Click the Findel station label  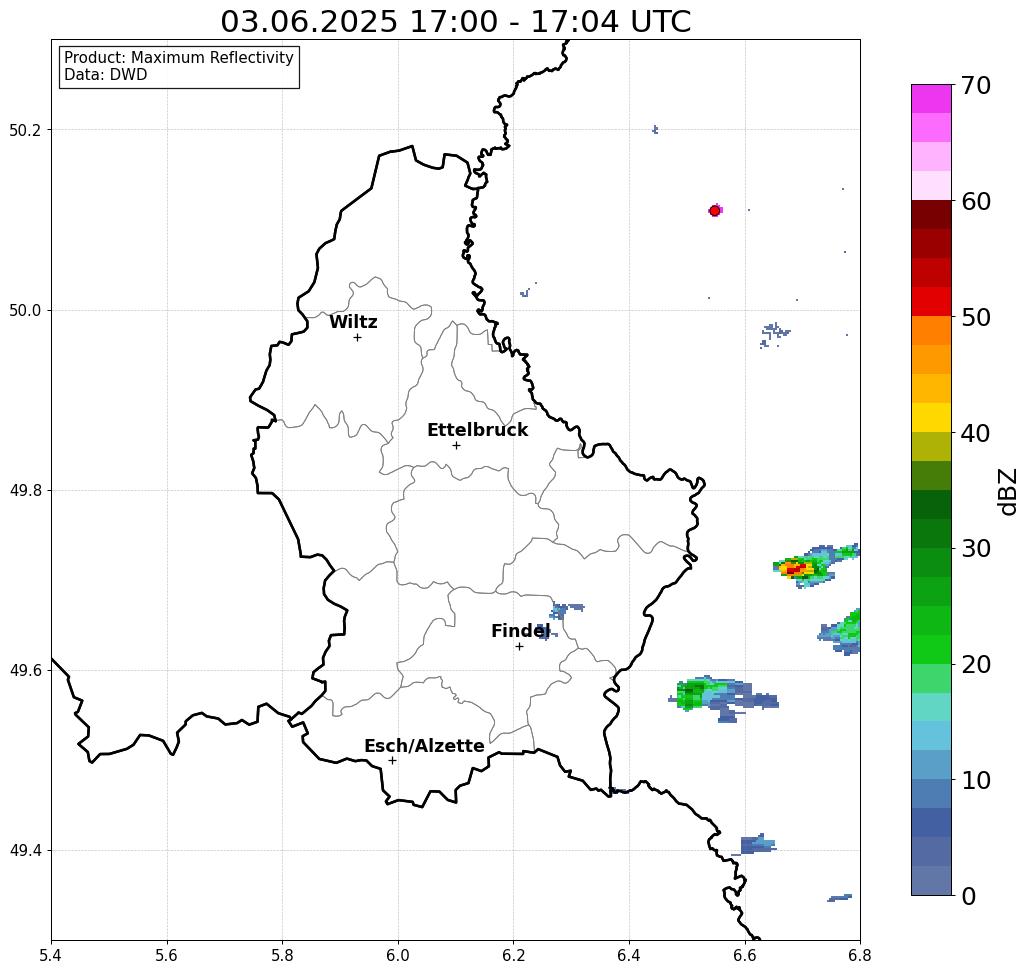click(x=520, y=631)
